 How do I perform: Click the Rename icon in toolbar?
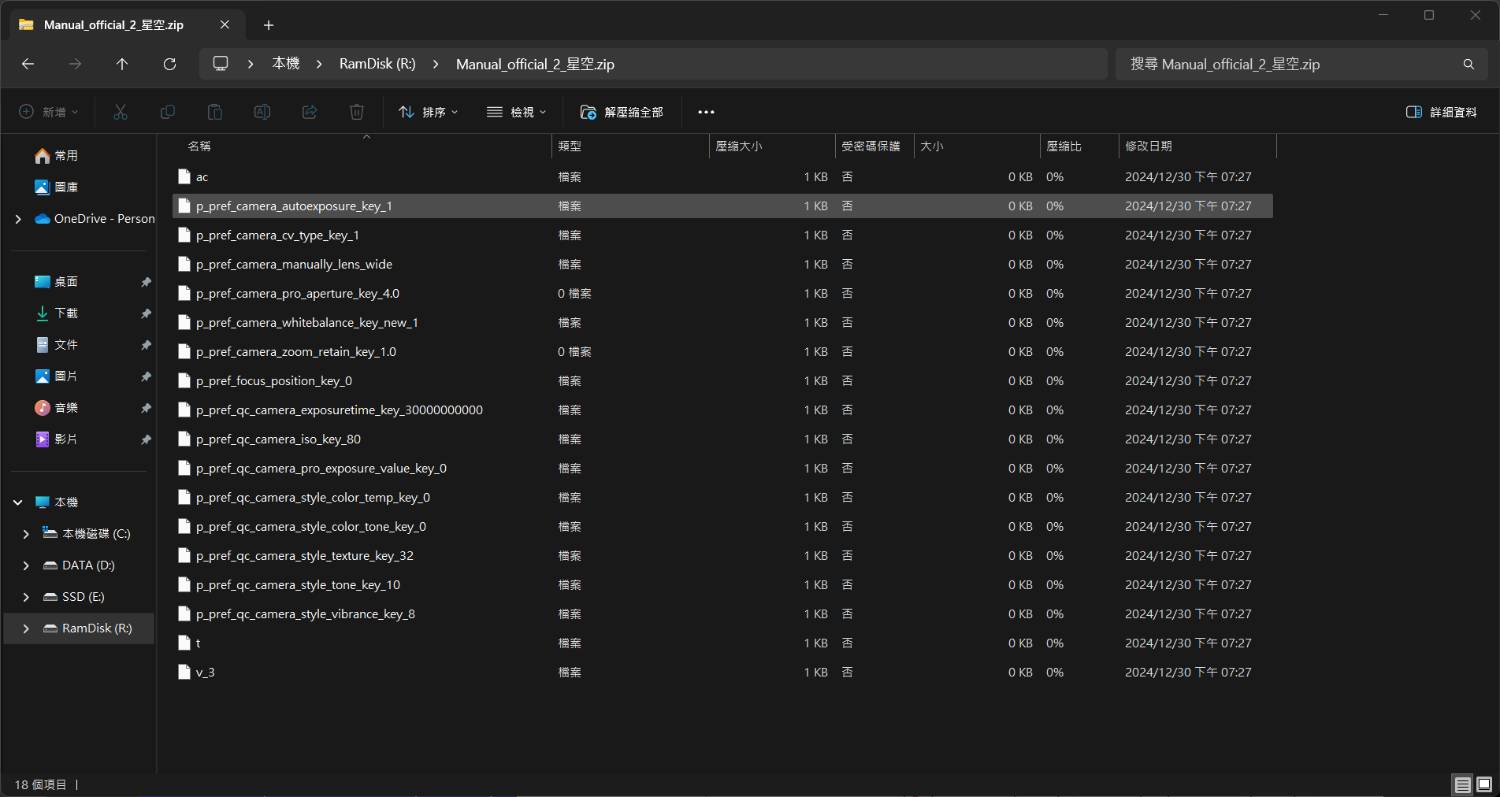point(262,112)
